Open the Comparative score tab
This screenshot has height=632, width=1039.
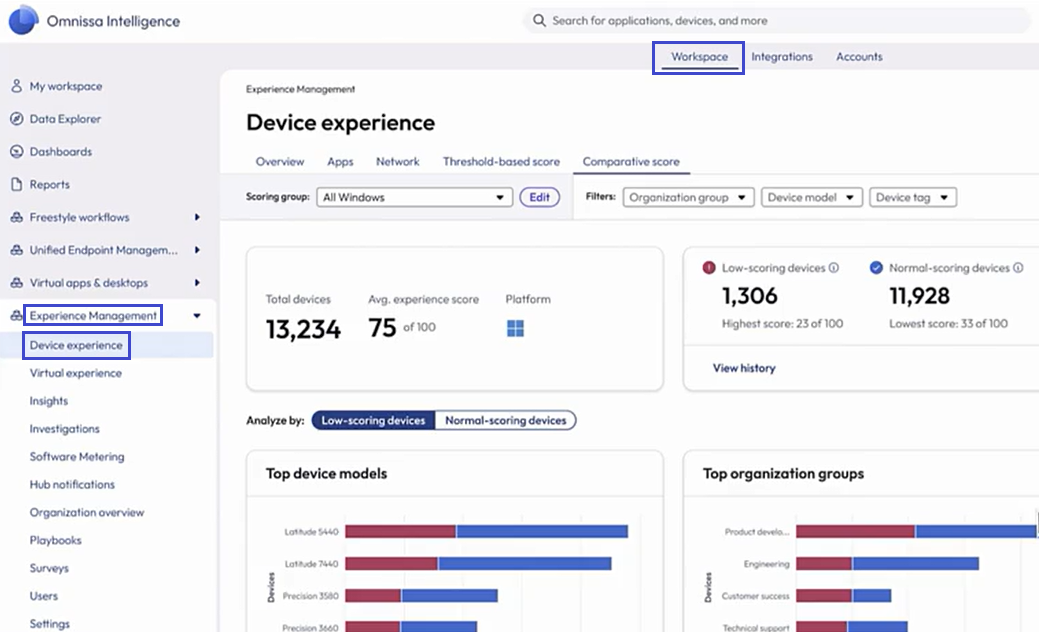(631, 162)
